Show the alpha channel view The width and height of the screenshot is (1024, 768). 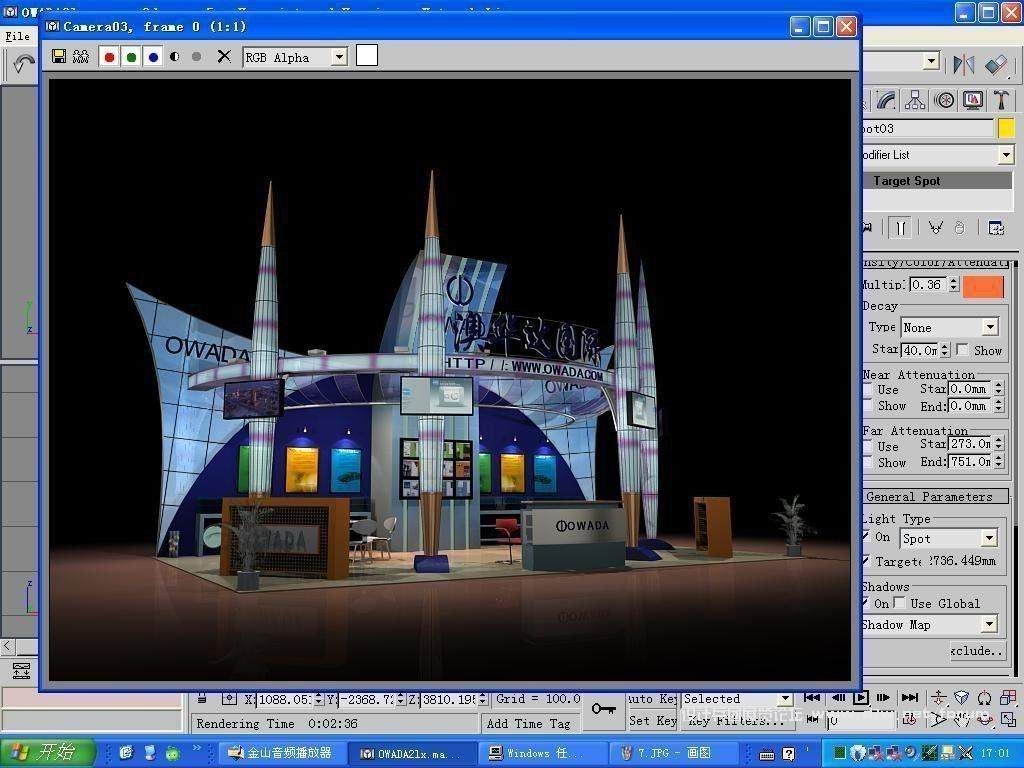click(174, 57)
